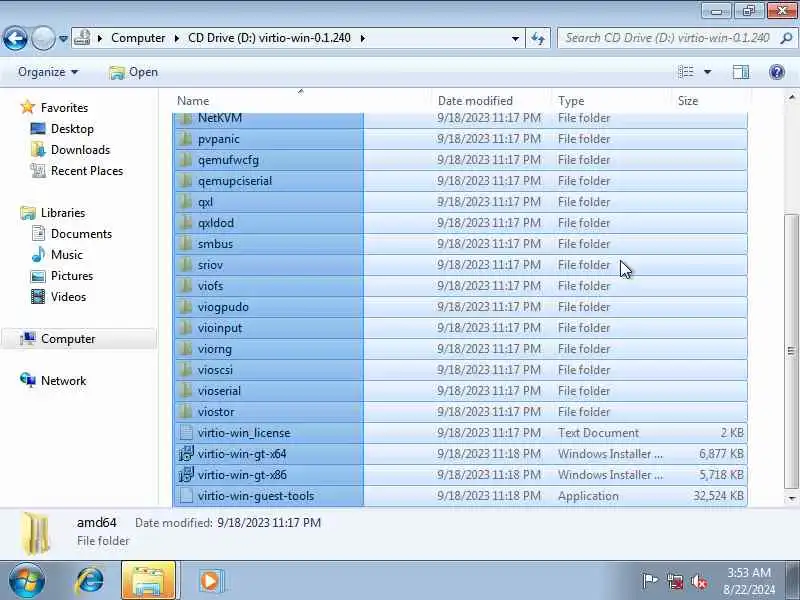Image resolution: width=800 pixels, height=600 pixels.
Task: Click the Open toolbar button
Action: pos(134,72)
